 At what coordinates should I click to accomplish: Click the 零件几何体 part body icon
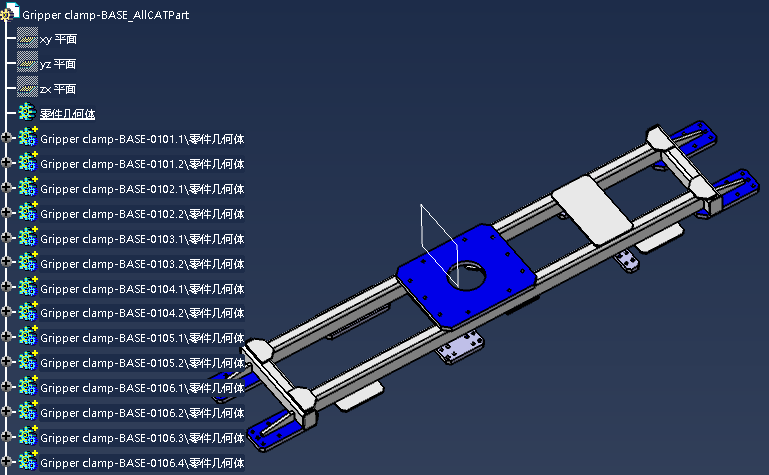pyautogui.click(x=27, y=113)
